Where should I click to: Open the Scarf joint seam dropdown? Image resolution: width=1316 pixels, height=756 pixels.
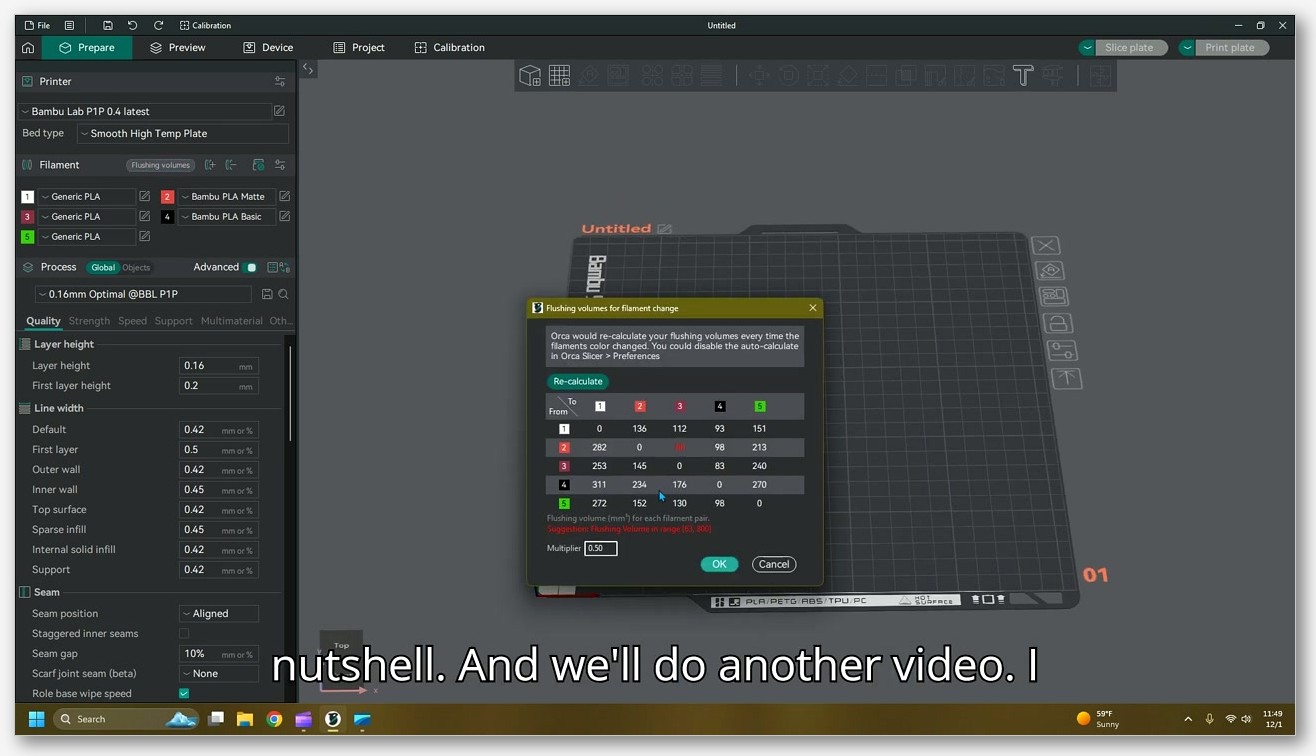(x=218, y=674)
